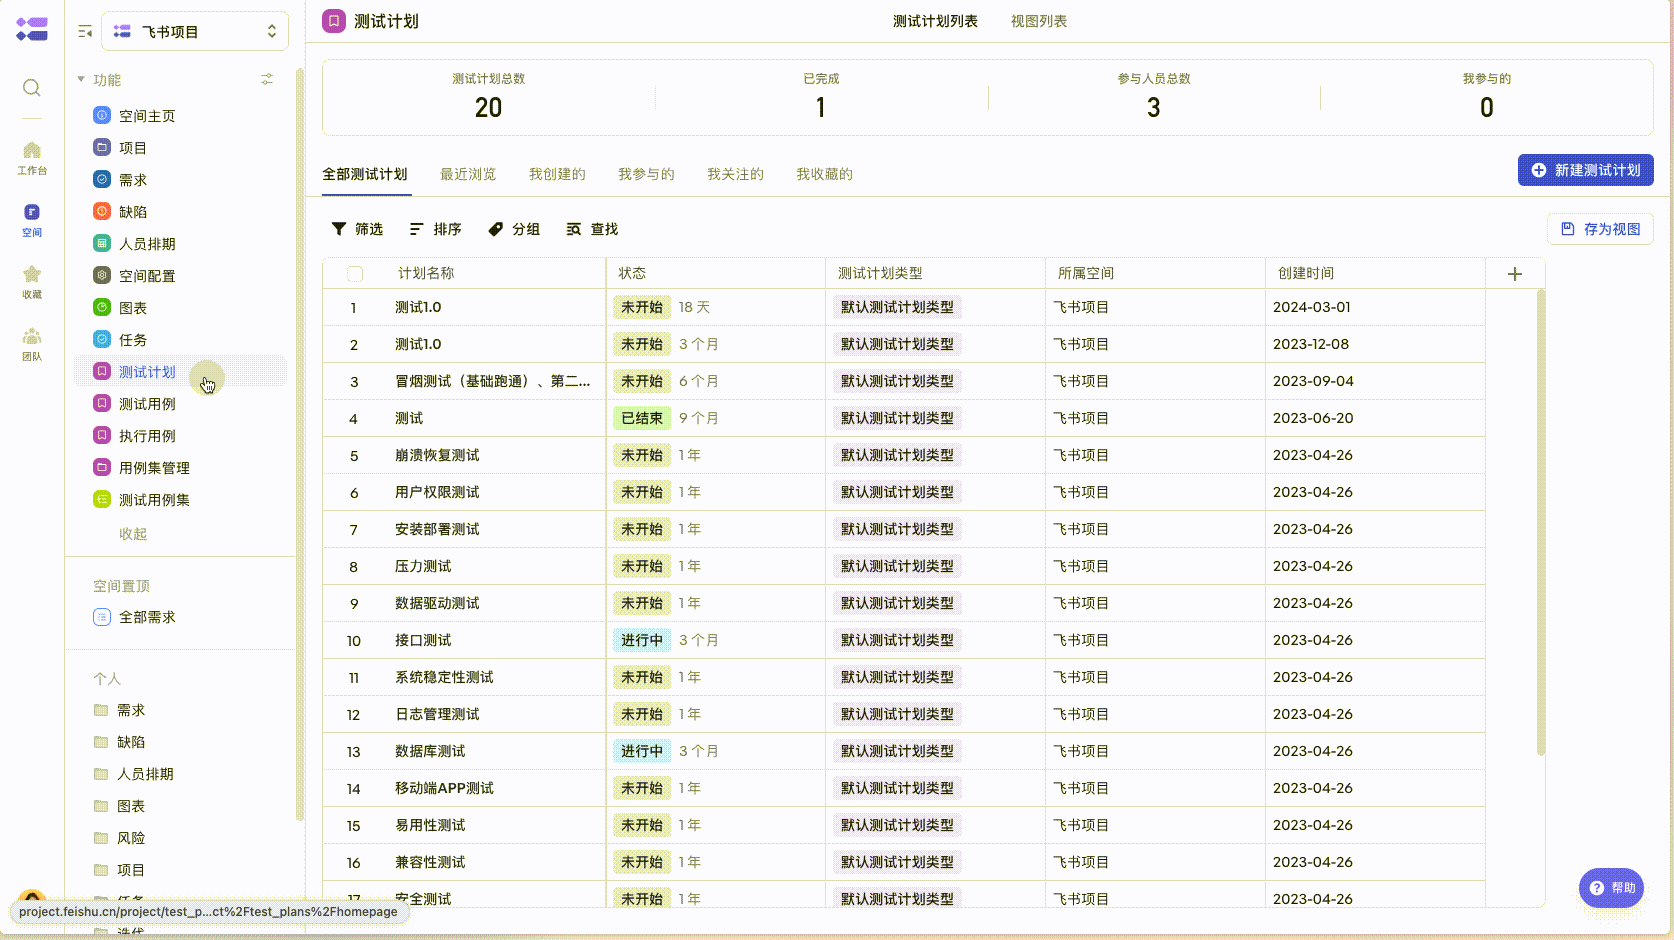The width and height of the screenshot is (1674, 940).
Task: Open the 崩溃恢复测试 plan
Action: pos(437,455)
